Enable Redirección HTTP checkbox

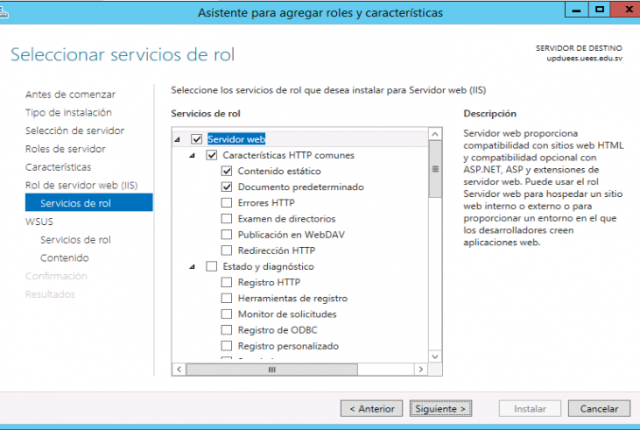point(227,250)
